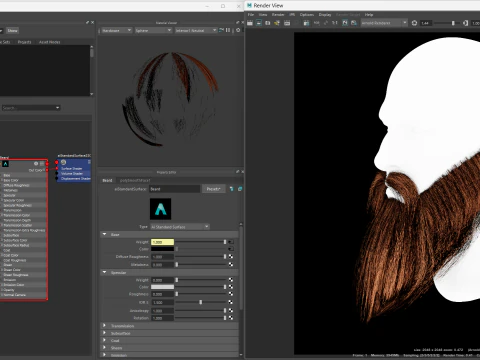Click the Volume Shader port on shading node
This screenshot has width=480, height=360.
tap(57, 174)
